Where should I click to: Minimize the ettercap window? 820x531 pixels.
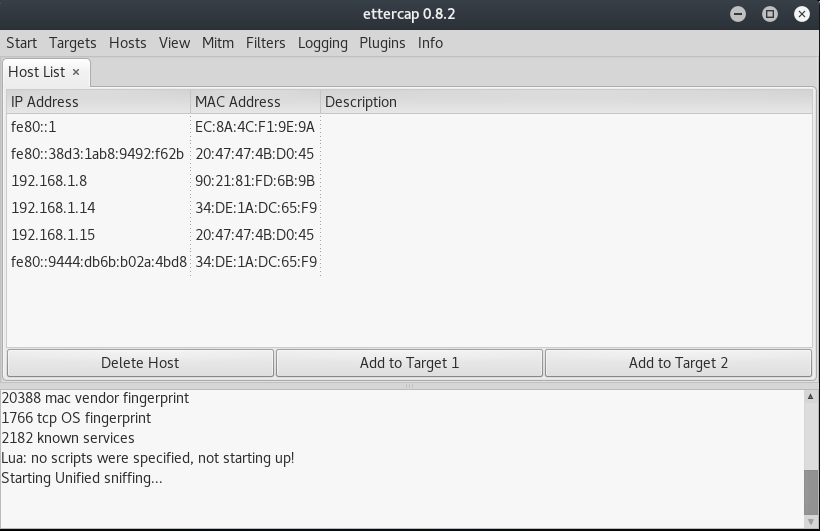[738, 14]
